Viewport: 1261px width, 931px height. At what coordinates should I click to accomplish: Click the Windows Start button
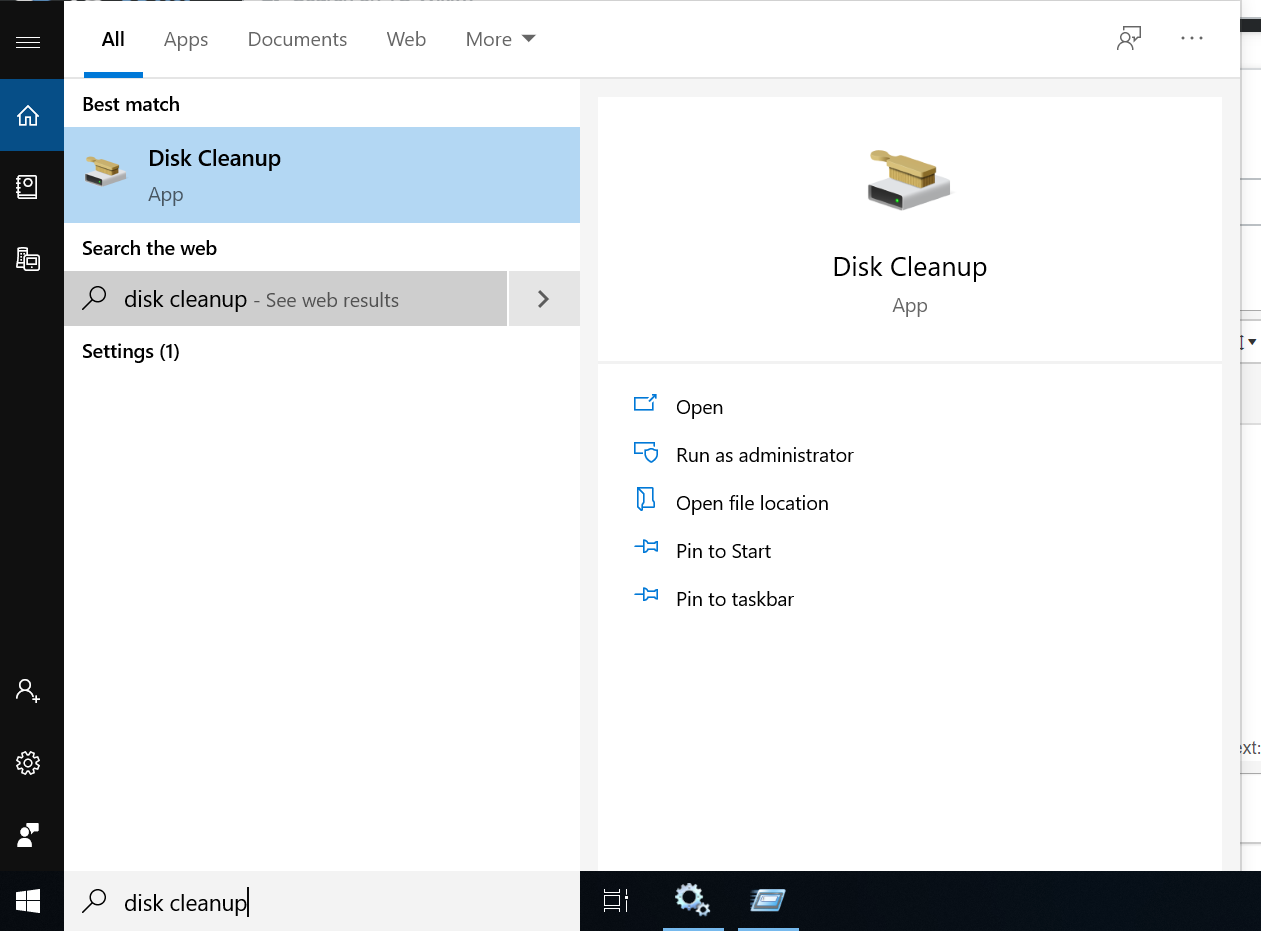click(28, 902)
